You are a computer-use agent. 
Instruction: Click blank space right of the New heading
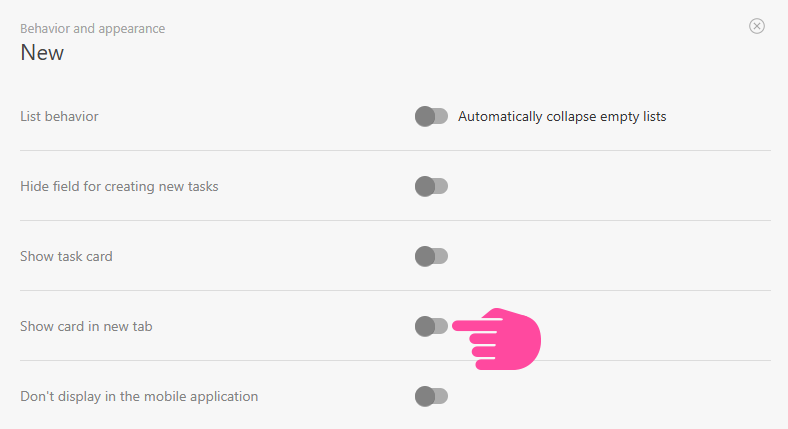point(400,53)
